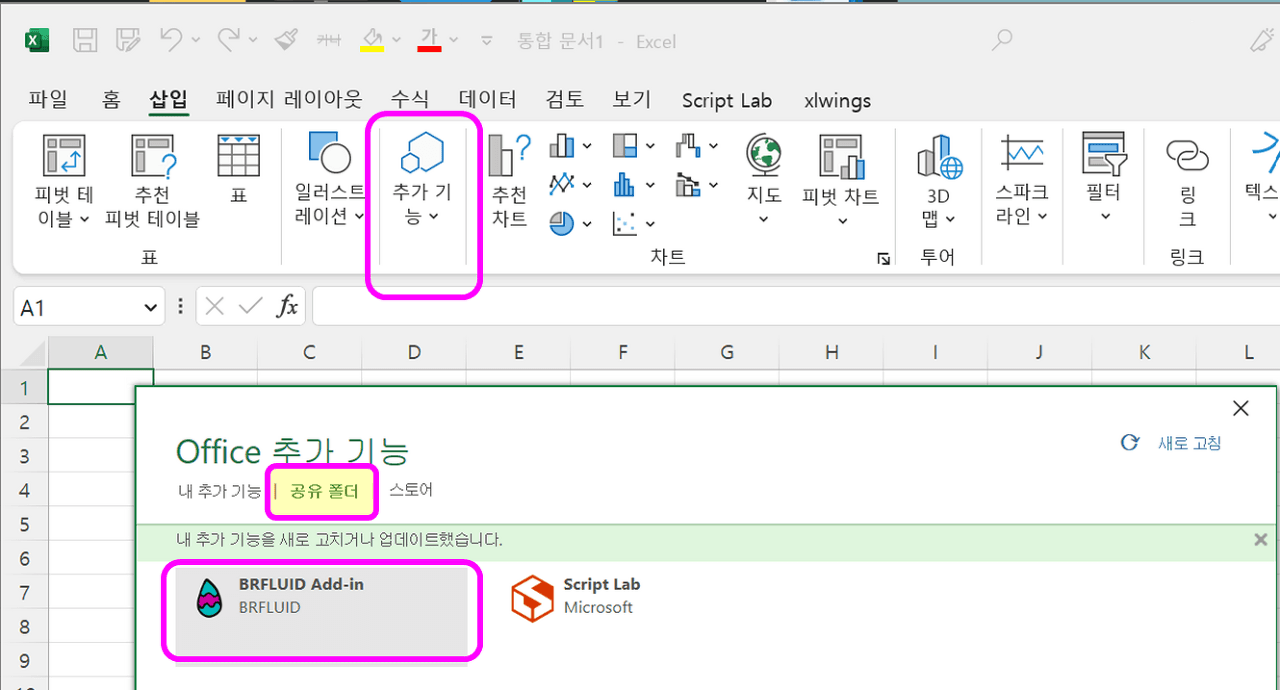Toggle the strikethrough icon in quick access
Viewport: 1280px width, 690px height.
329,40
